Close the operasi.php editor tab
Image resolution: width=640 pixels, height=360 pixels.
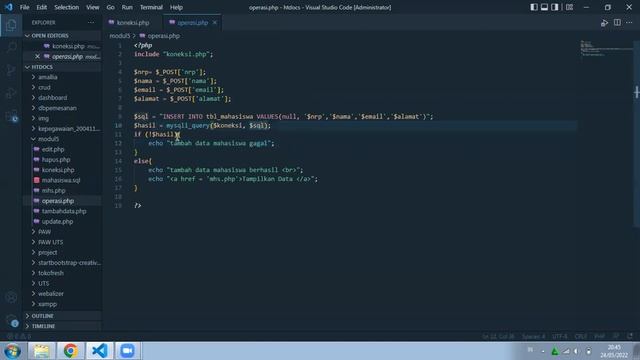(215, 22)
